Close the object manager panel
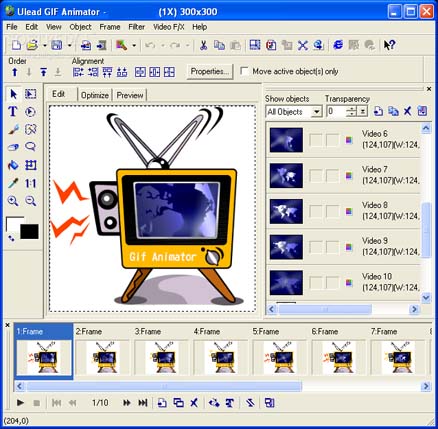The image size is (438, 429). tap(429, 89)
